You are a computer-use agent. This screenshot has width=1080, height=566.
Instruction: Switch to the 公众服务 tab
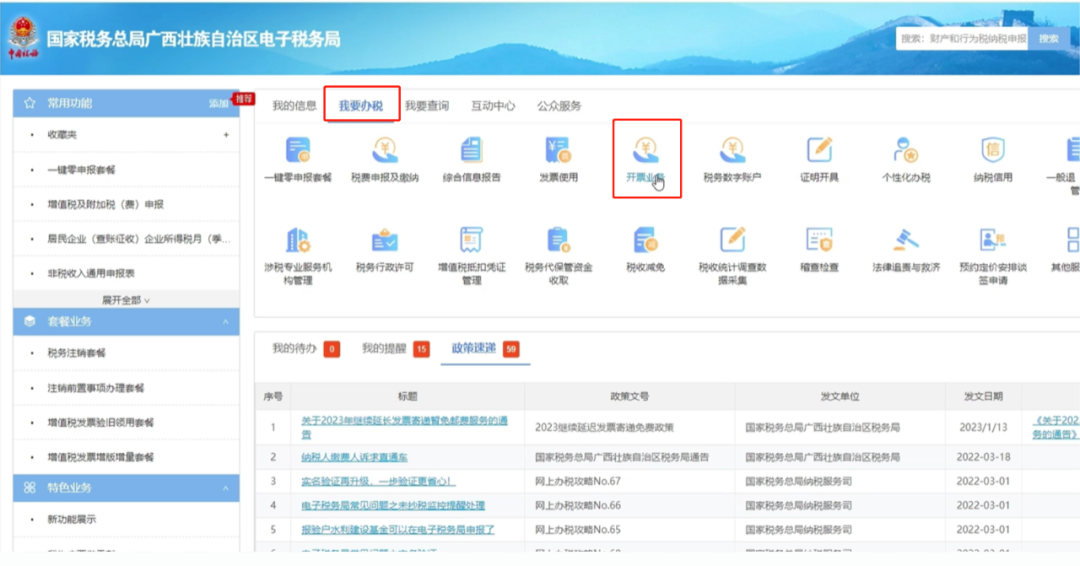[559, 105]
